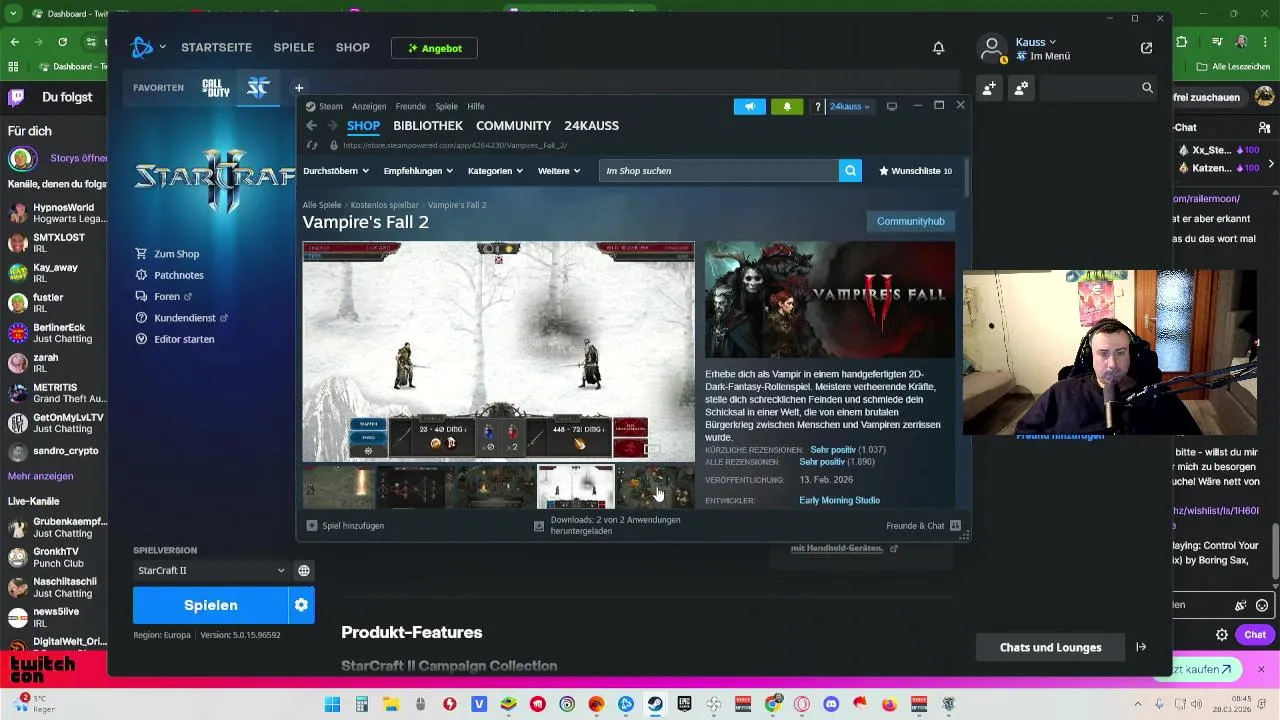Switch to Steam BIBLIOTHEK tab

(x=428, y=126)
